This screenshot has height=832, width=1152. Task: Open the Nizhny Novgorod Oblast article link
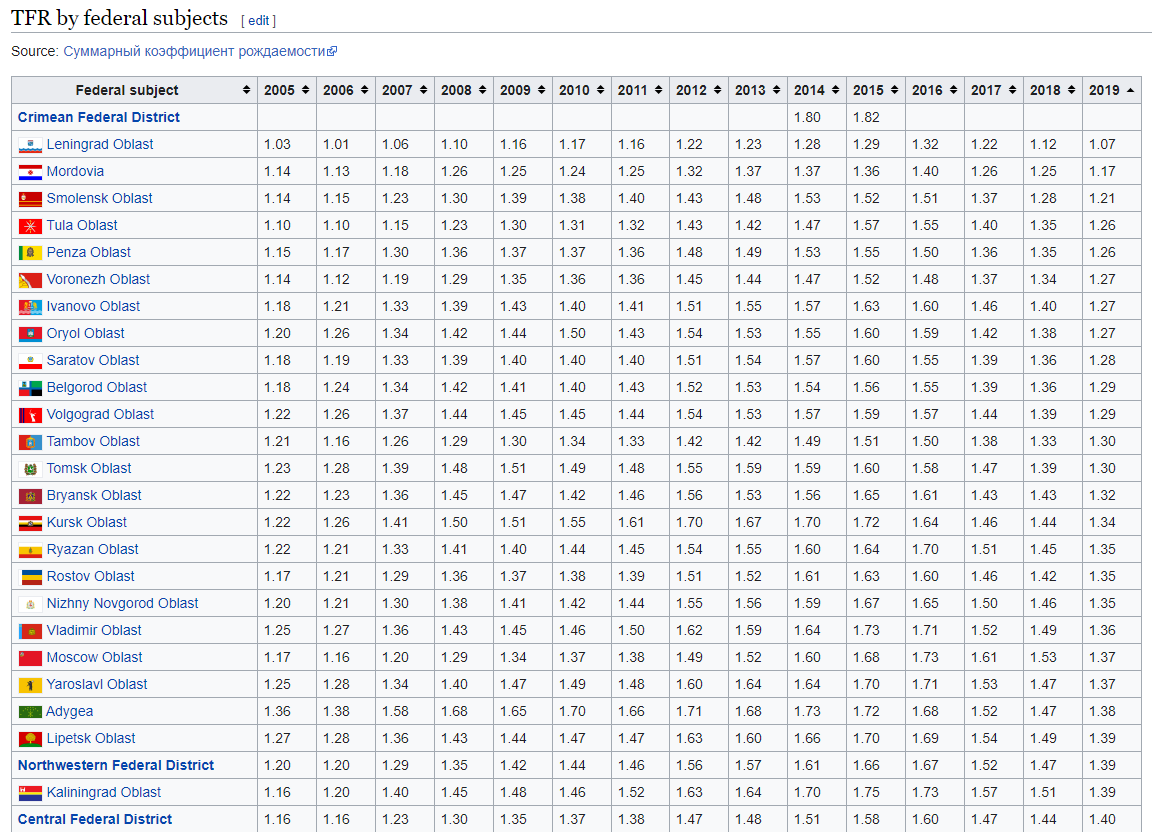122,603
